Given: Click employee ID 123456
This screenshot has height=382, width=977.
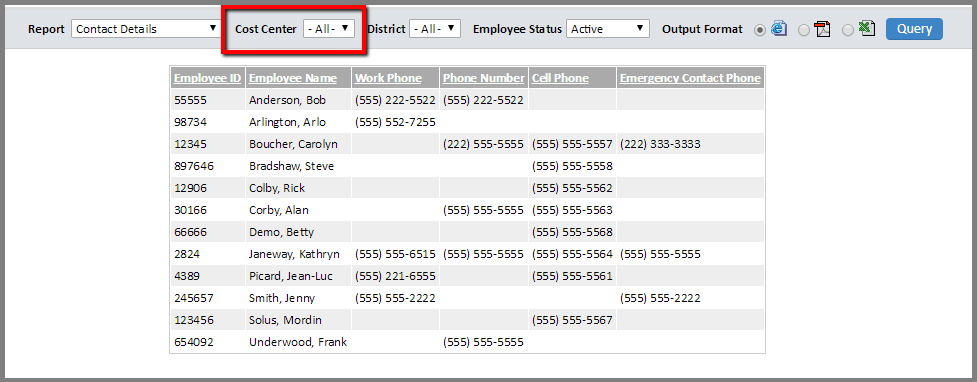Looking at the screenshot, I should coord(193,320).
